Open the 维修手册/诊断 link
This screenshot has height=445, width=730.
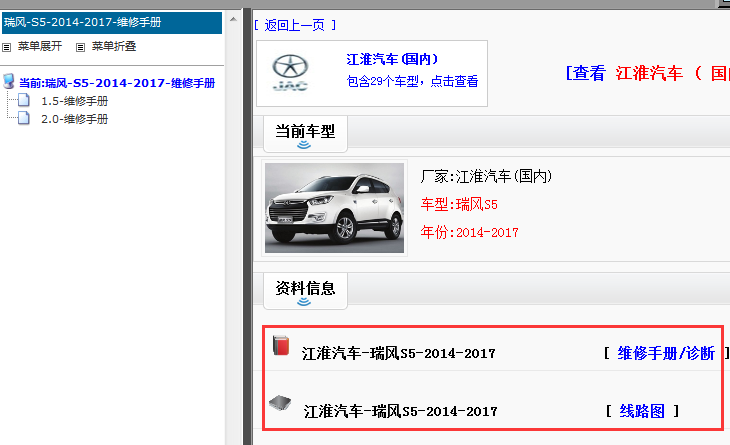click(x=666, y=353)
